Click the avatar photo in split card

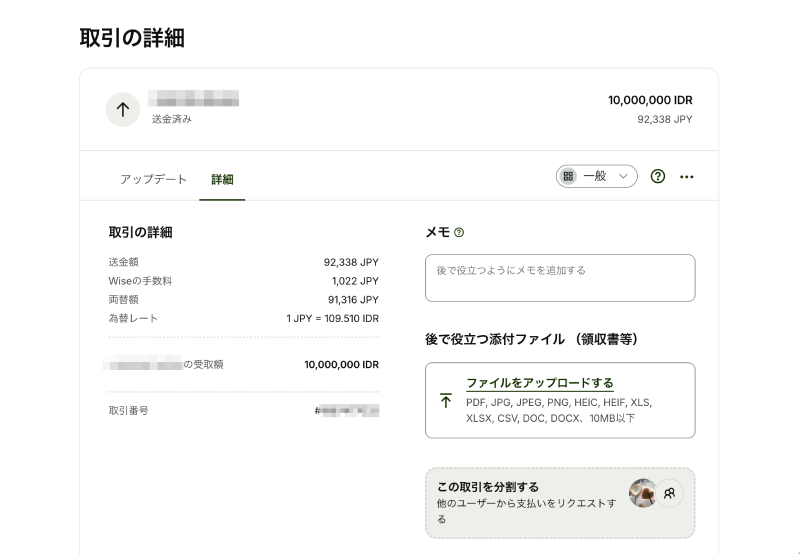pyautogui.click(x=642, y=493)
